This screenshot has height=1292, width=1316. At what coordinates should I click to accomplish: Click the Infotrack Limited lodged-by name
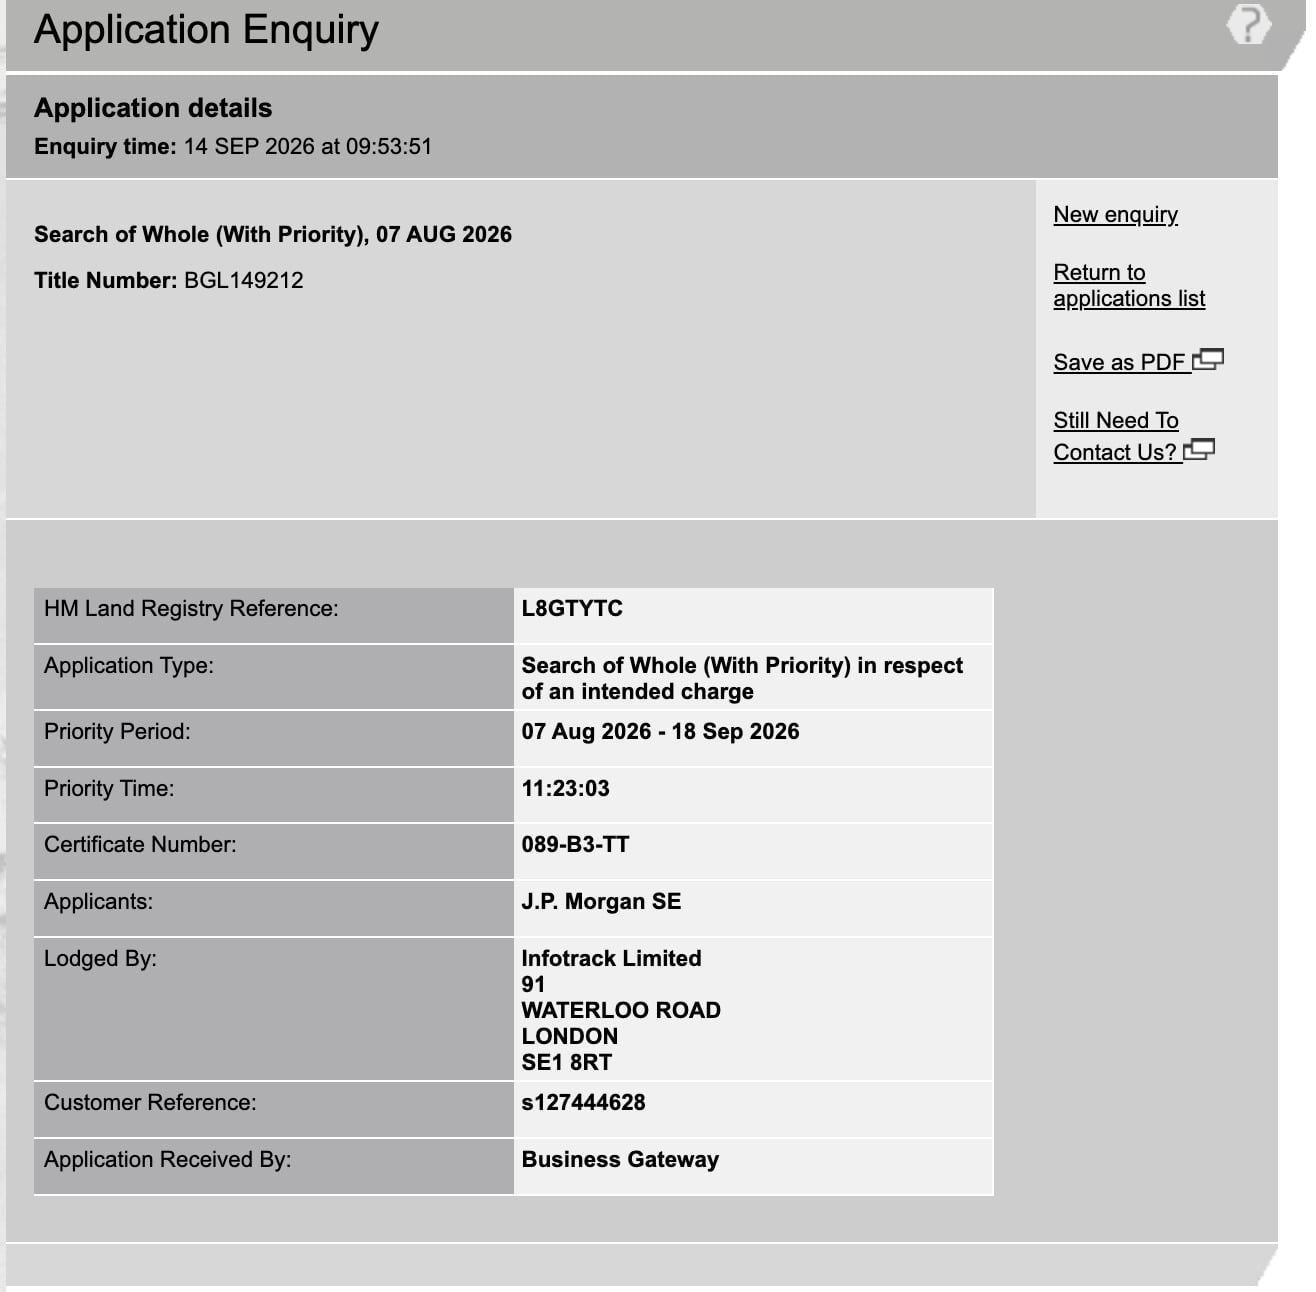point(611,958)
